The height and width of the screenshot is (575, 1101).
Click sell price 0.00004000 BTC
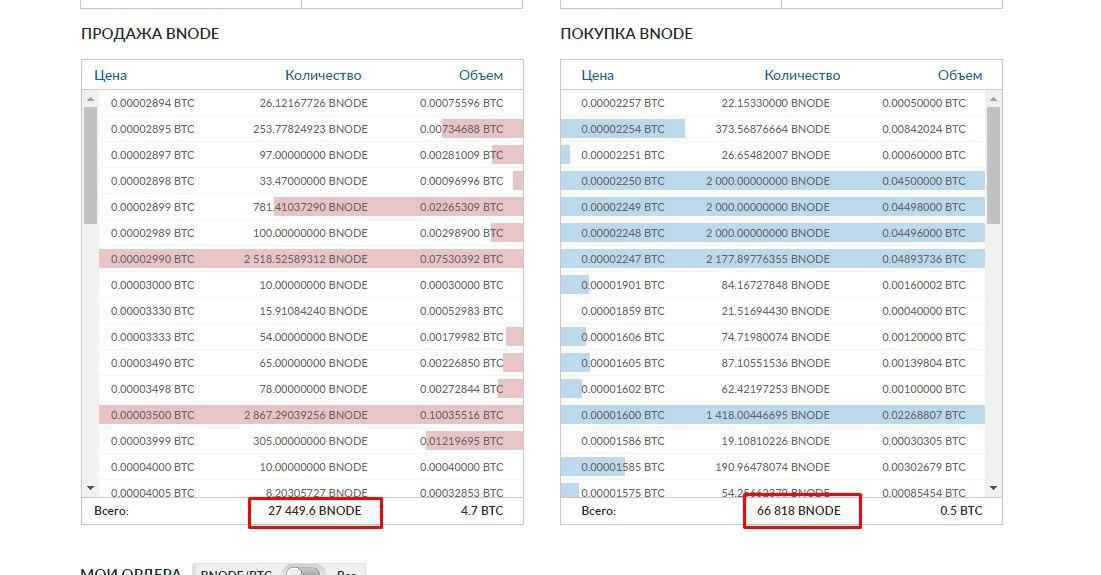152,467
